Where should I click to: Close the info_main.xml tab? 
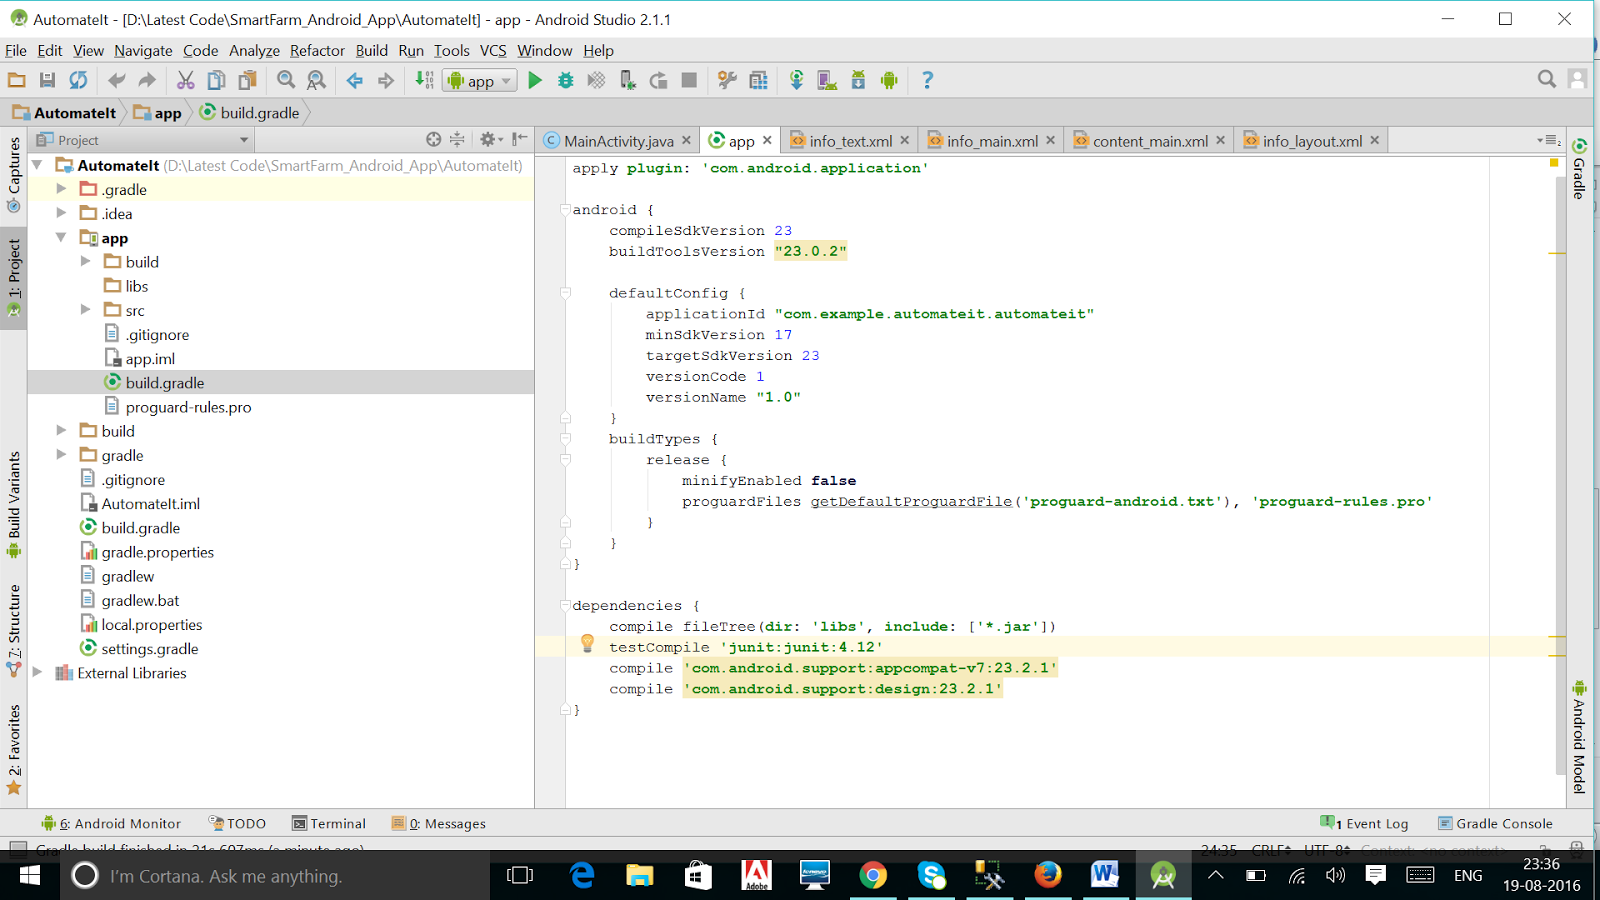[1051, 140]
